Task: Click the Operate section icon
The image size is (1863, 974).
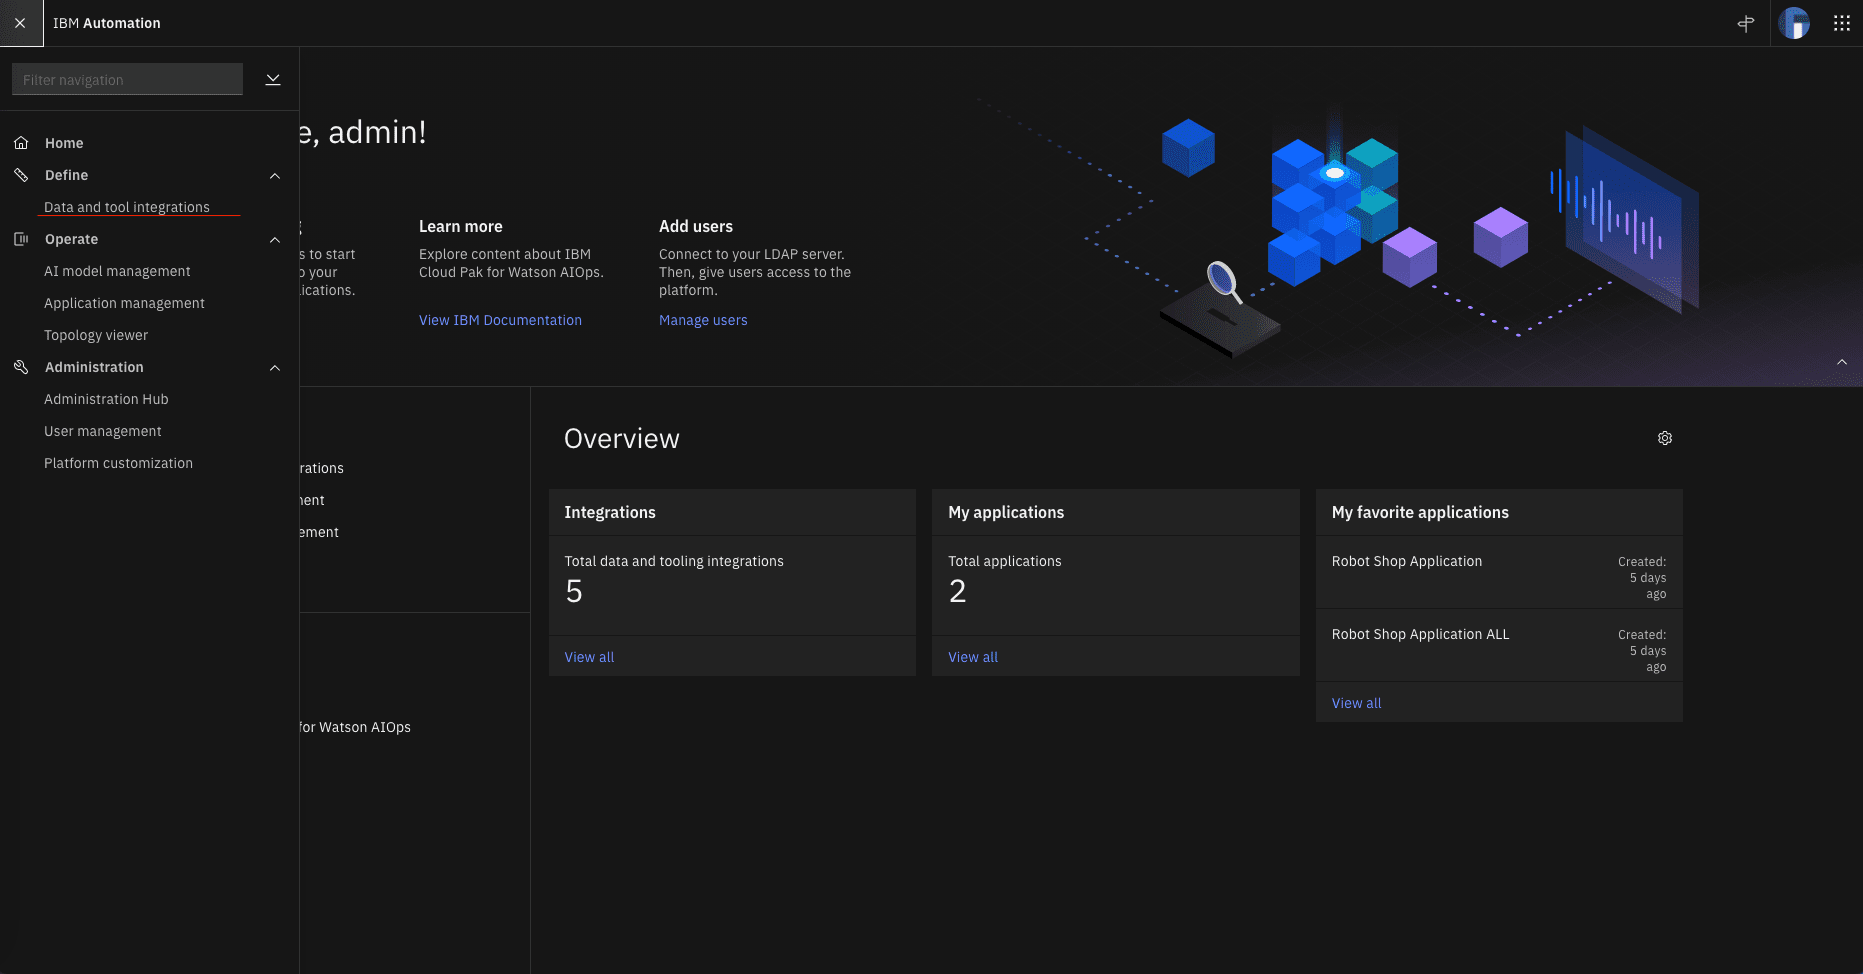Action: (x=21, y=238)
